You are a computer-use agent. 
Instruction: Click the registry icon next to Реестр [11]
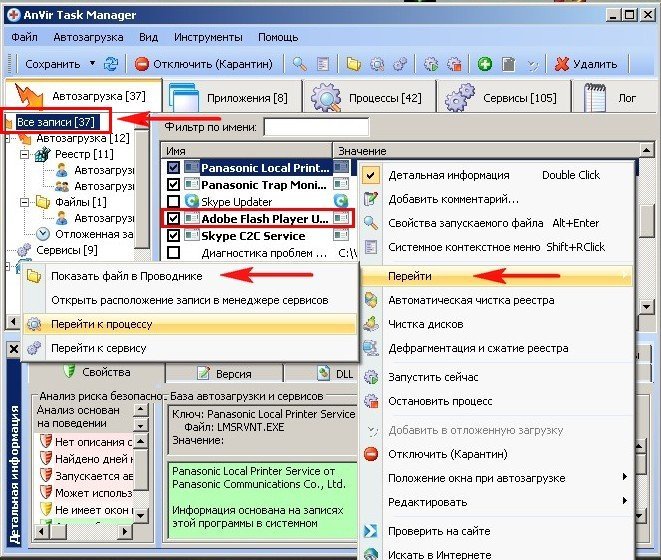coord(43,154)
